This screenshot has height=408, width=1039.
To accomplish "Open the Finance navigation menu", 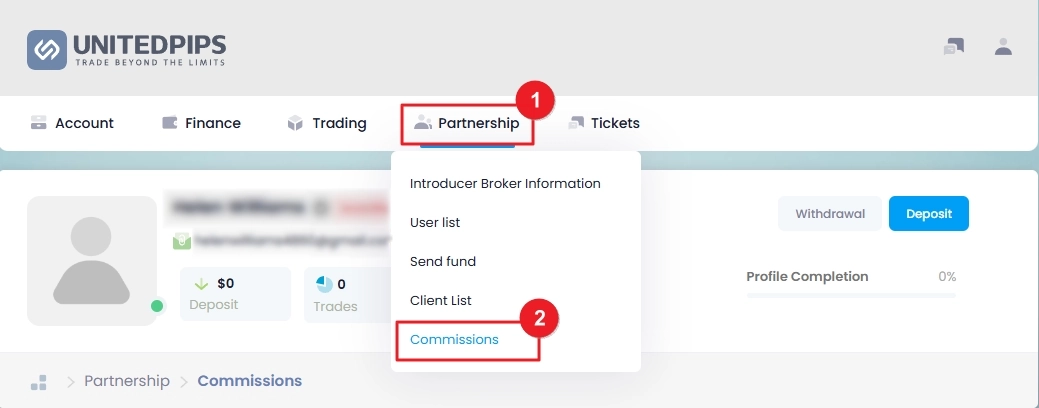I will click(201, 123).
